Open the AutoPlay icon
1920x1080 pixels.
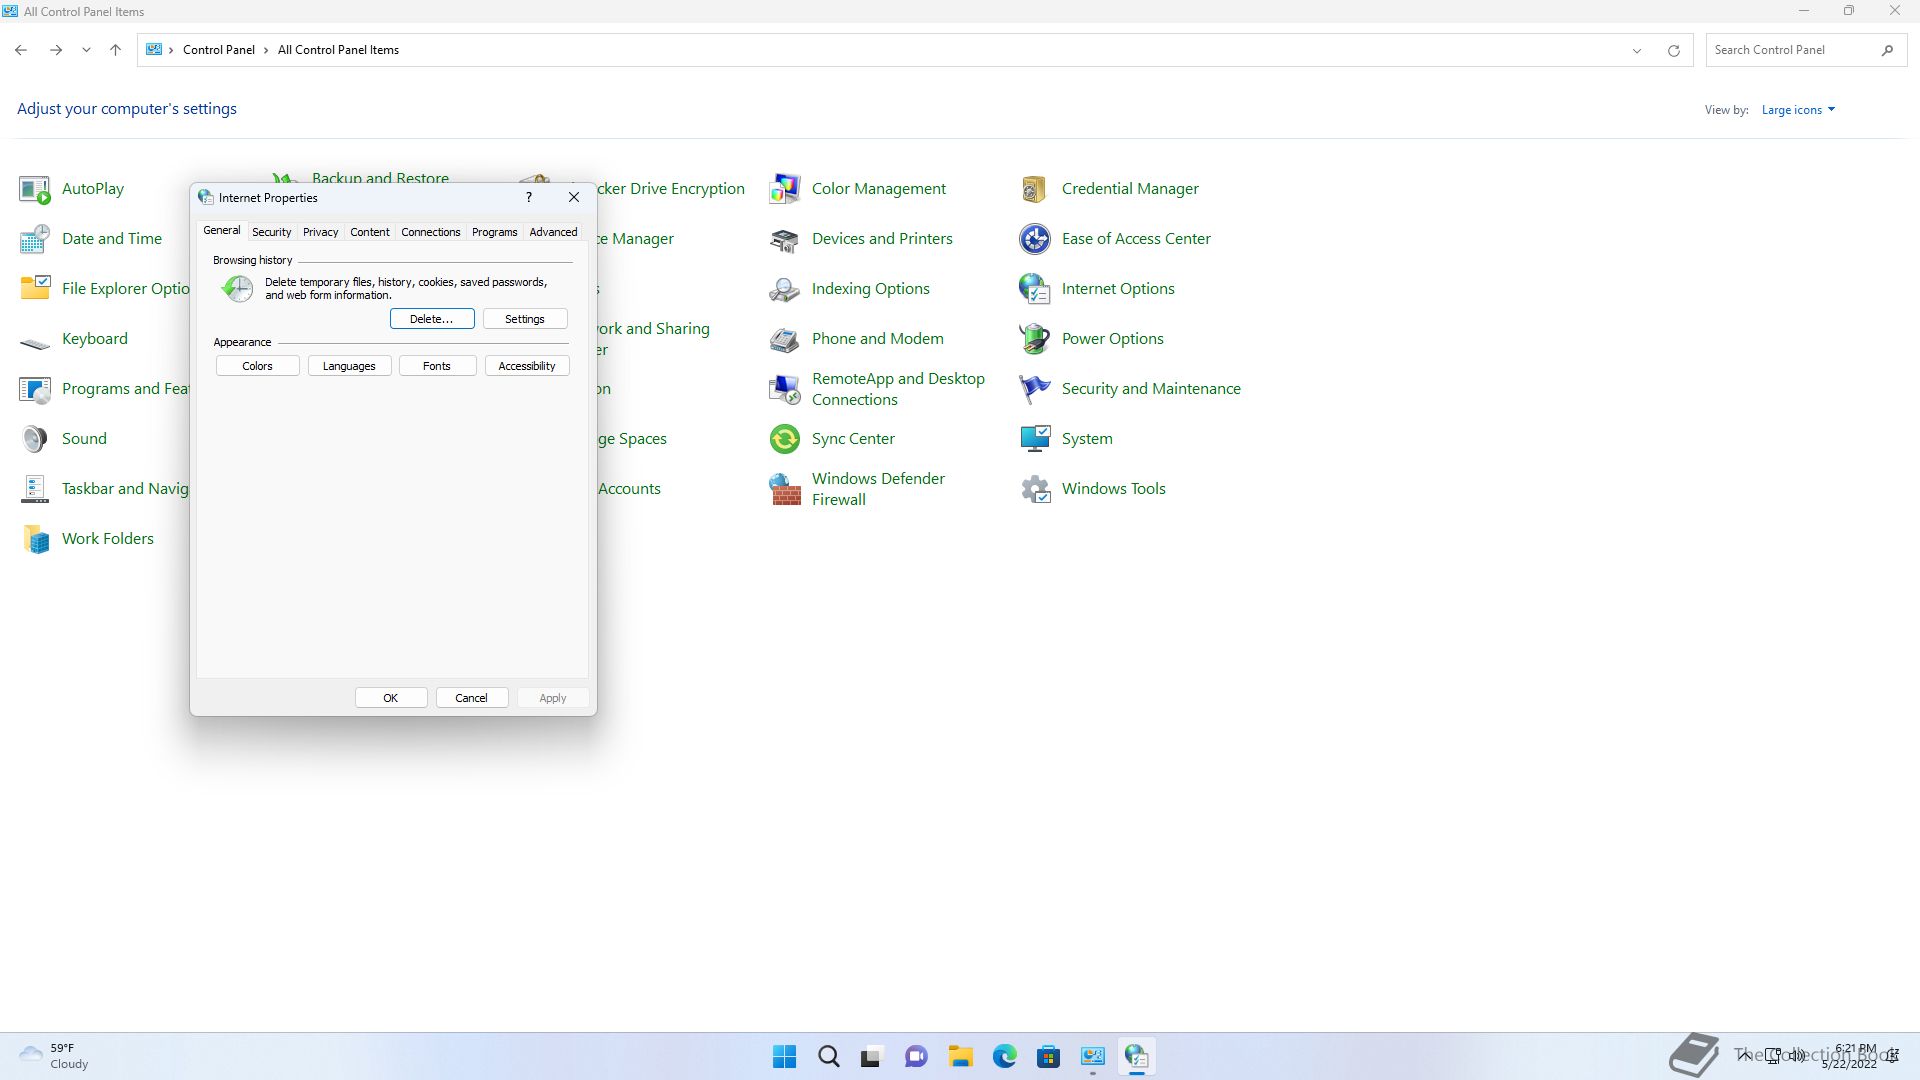click(35, 189)
